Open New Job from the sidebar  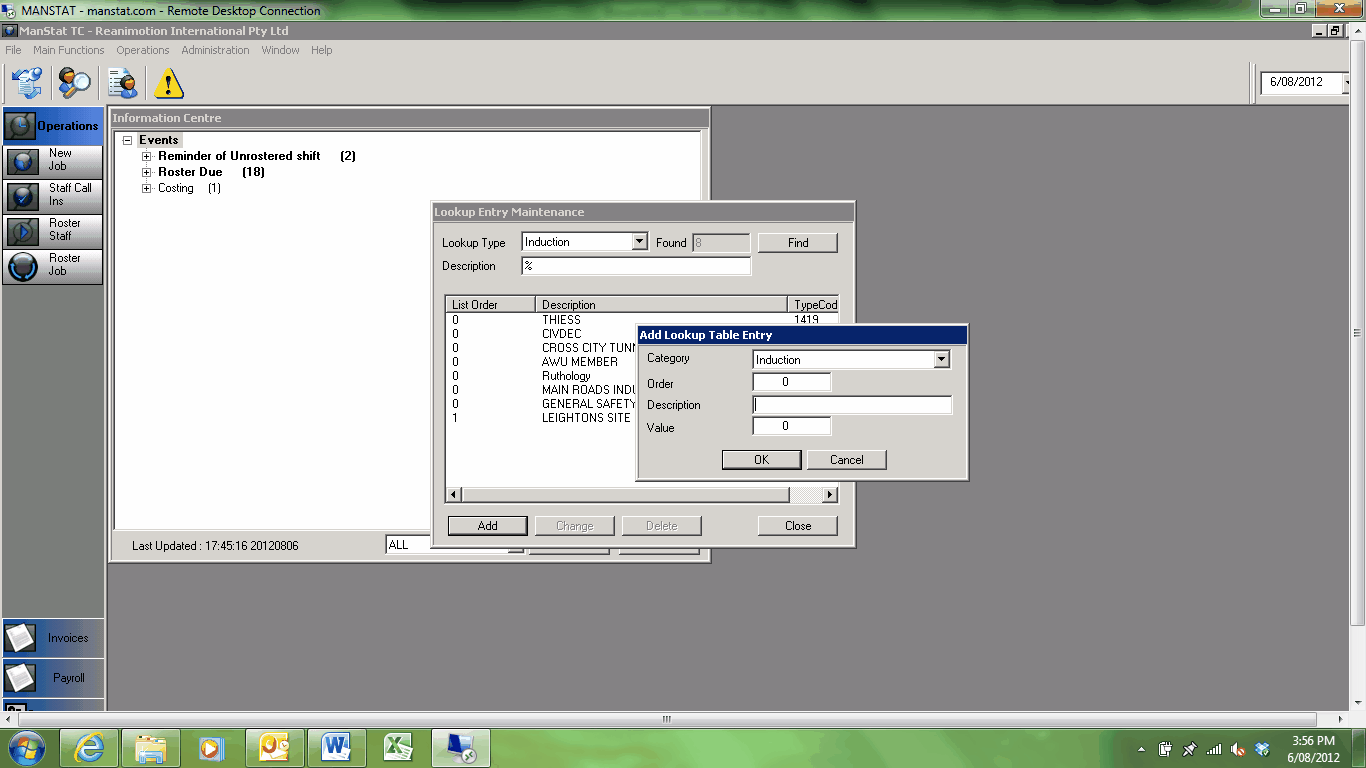click(x=53, y=160)
